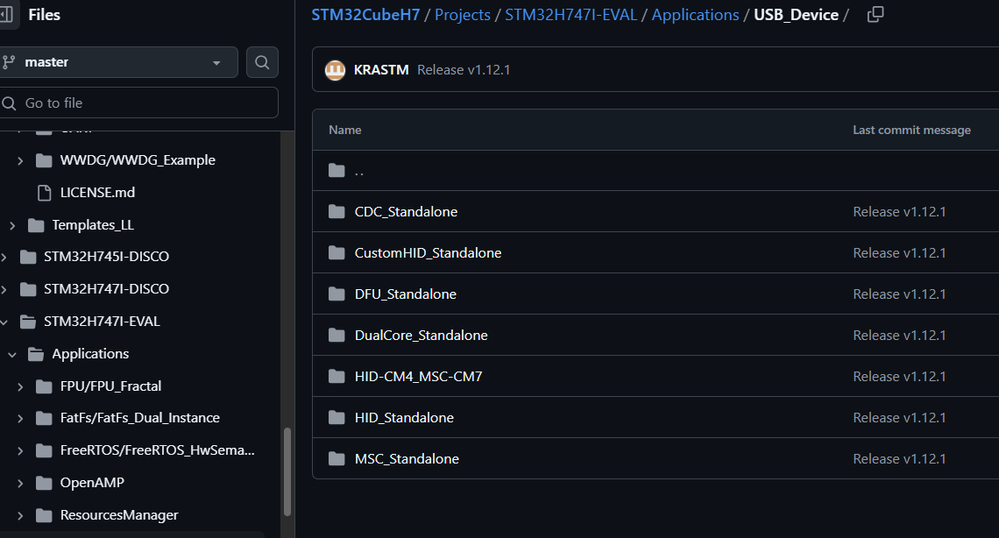Collapse the Applications tree folder
The image size is (999, 538).
[x=12, y=354]
